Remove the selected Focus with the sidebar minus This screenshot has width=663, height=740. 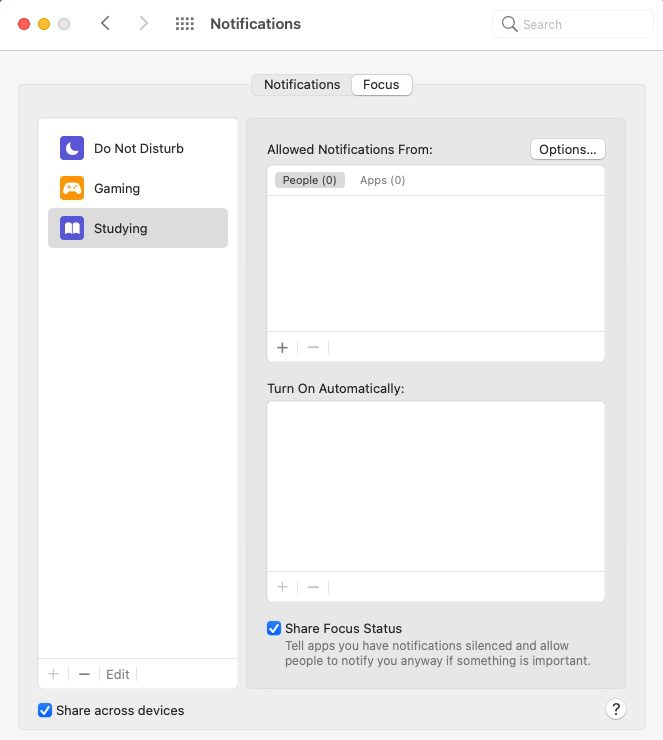(x=84, y=674)
